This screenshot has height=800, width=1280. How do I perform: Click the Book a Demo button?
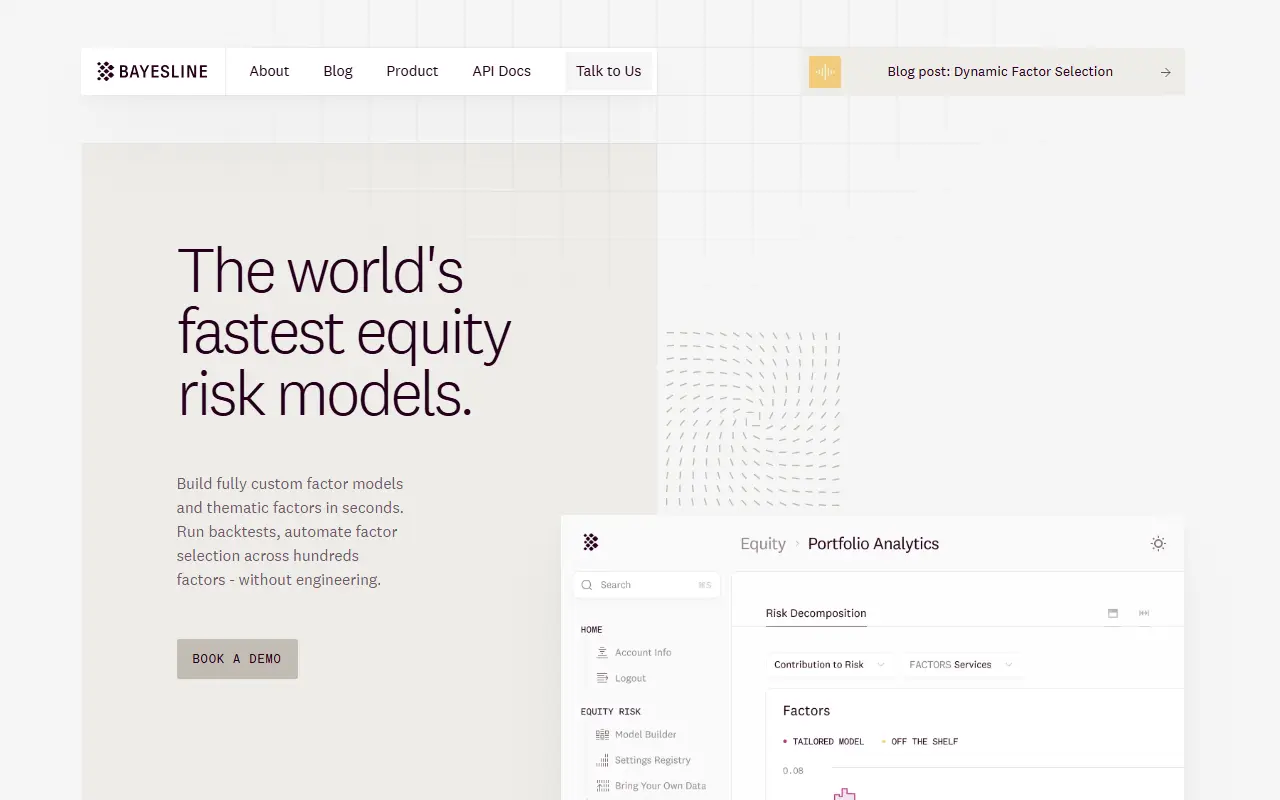pos(237,659)
